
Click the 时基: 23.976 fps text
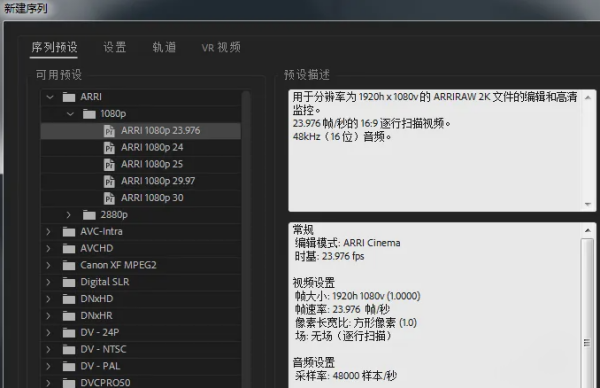point(329,256)
